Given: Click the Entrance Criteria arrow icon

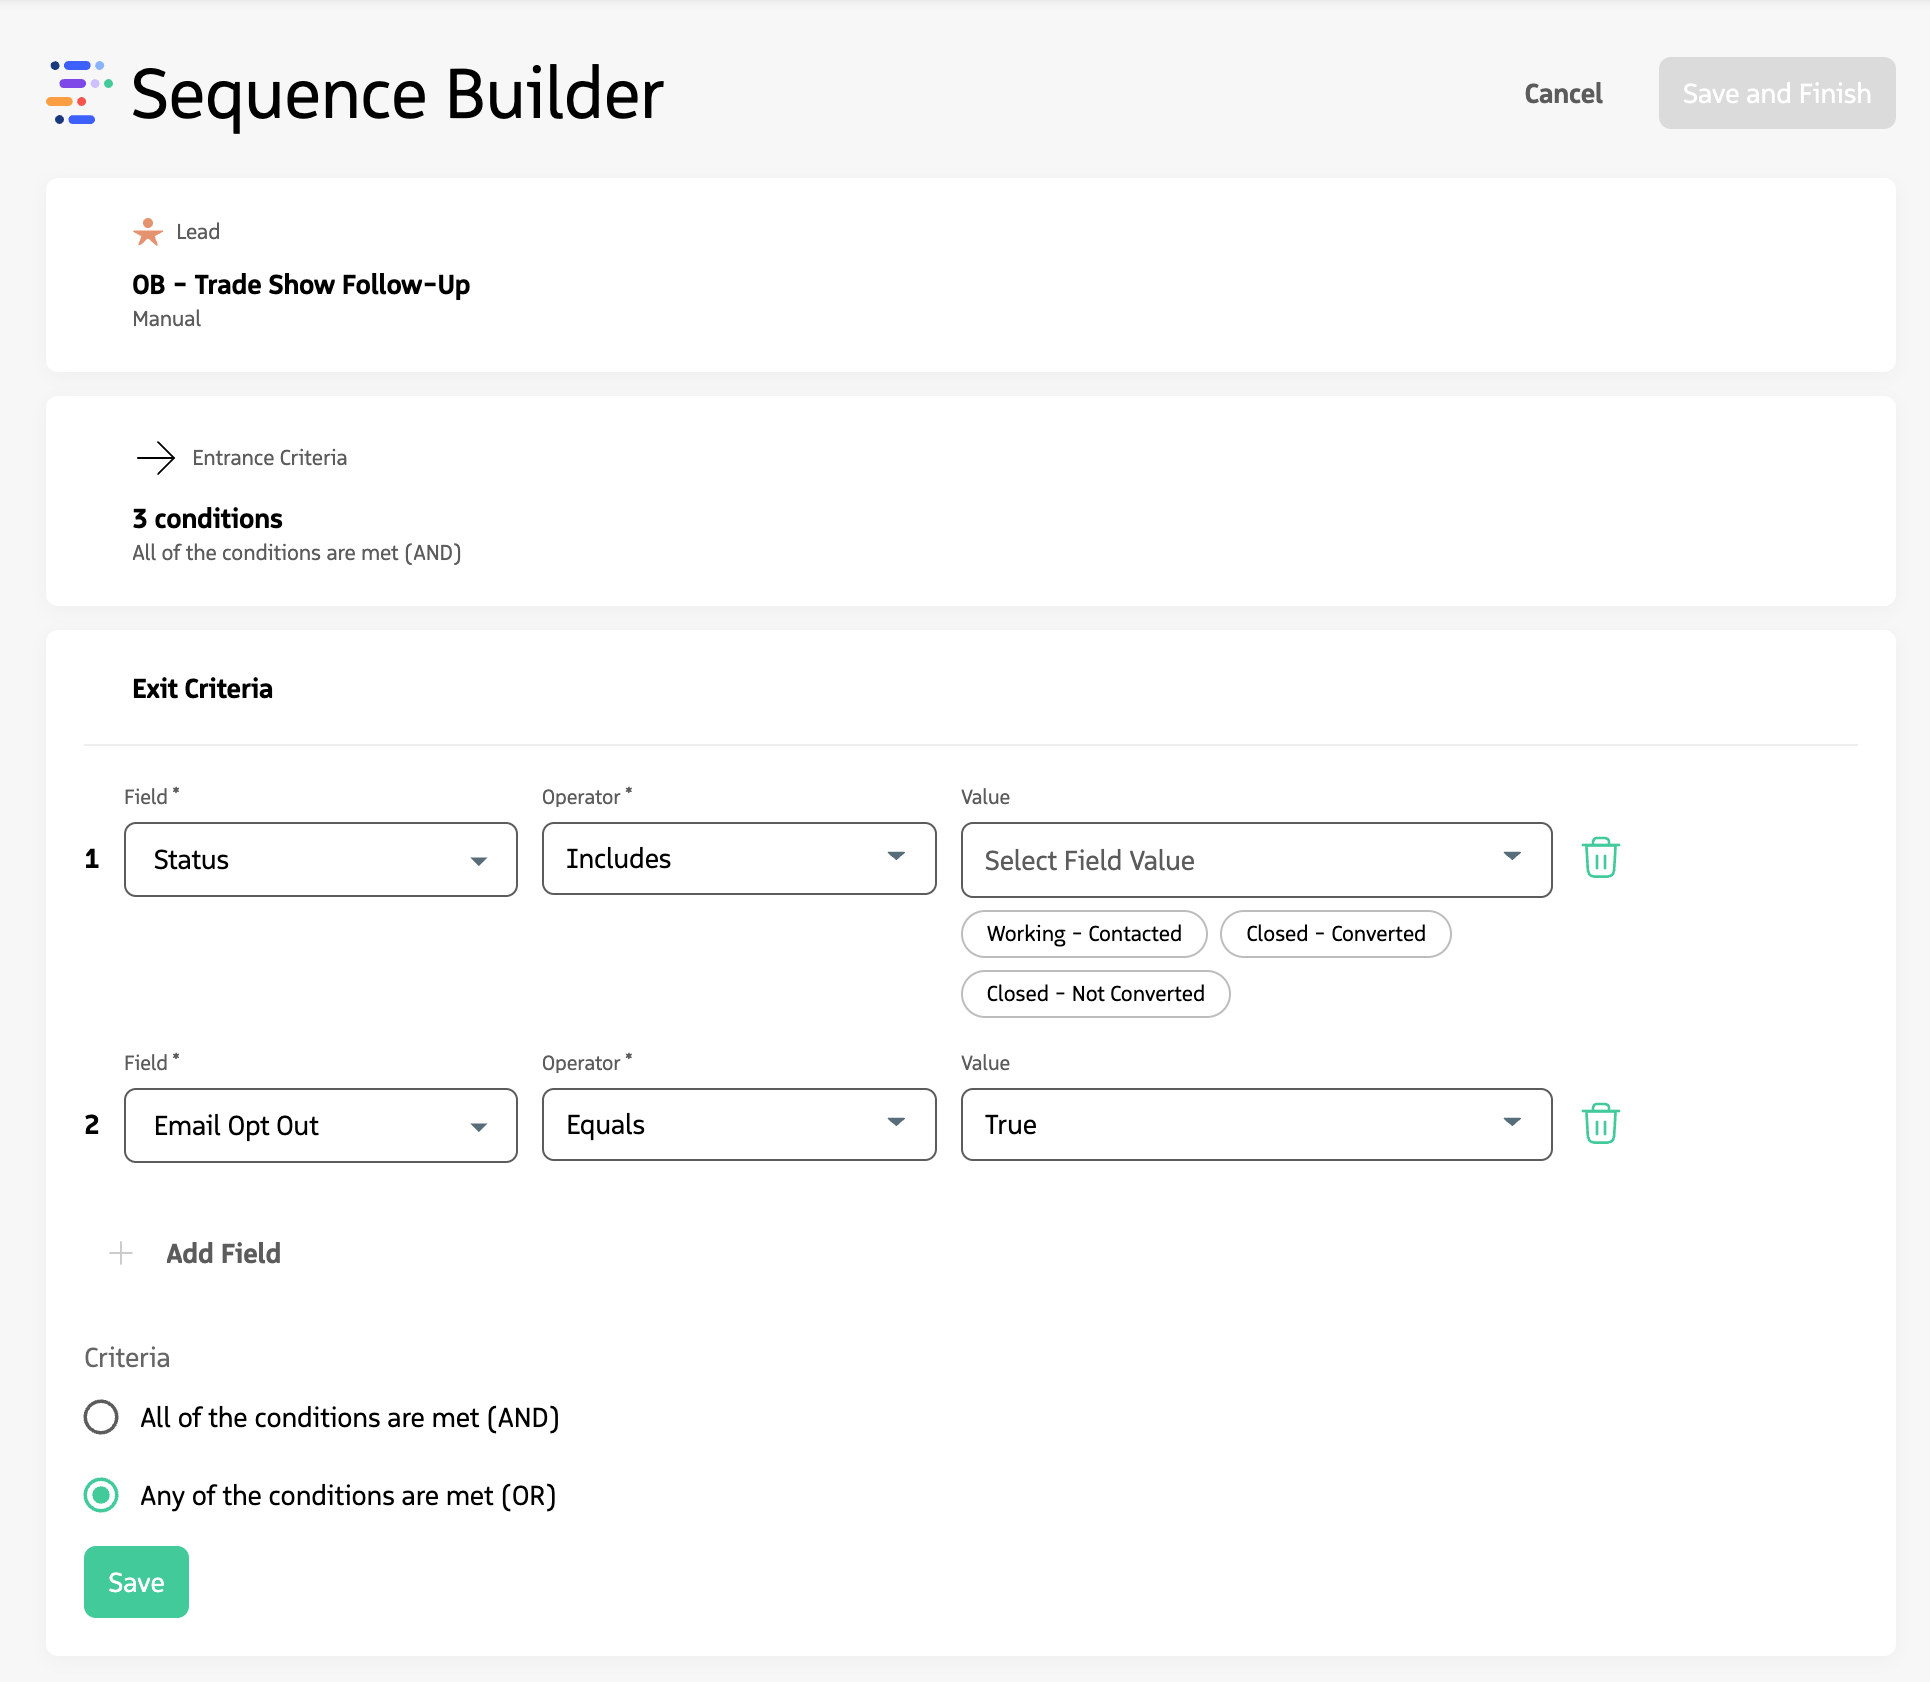Looking at the screenshot, I should (x=155, y=458).
